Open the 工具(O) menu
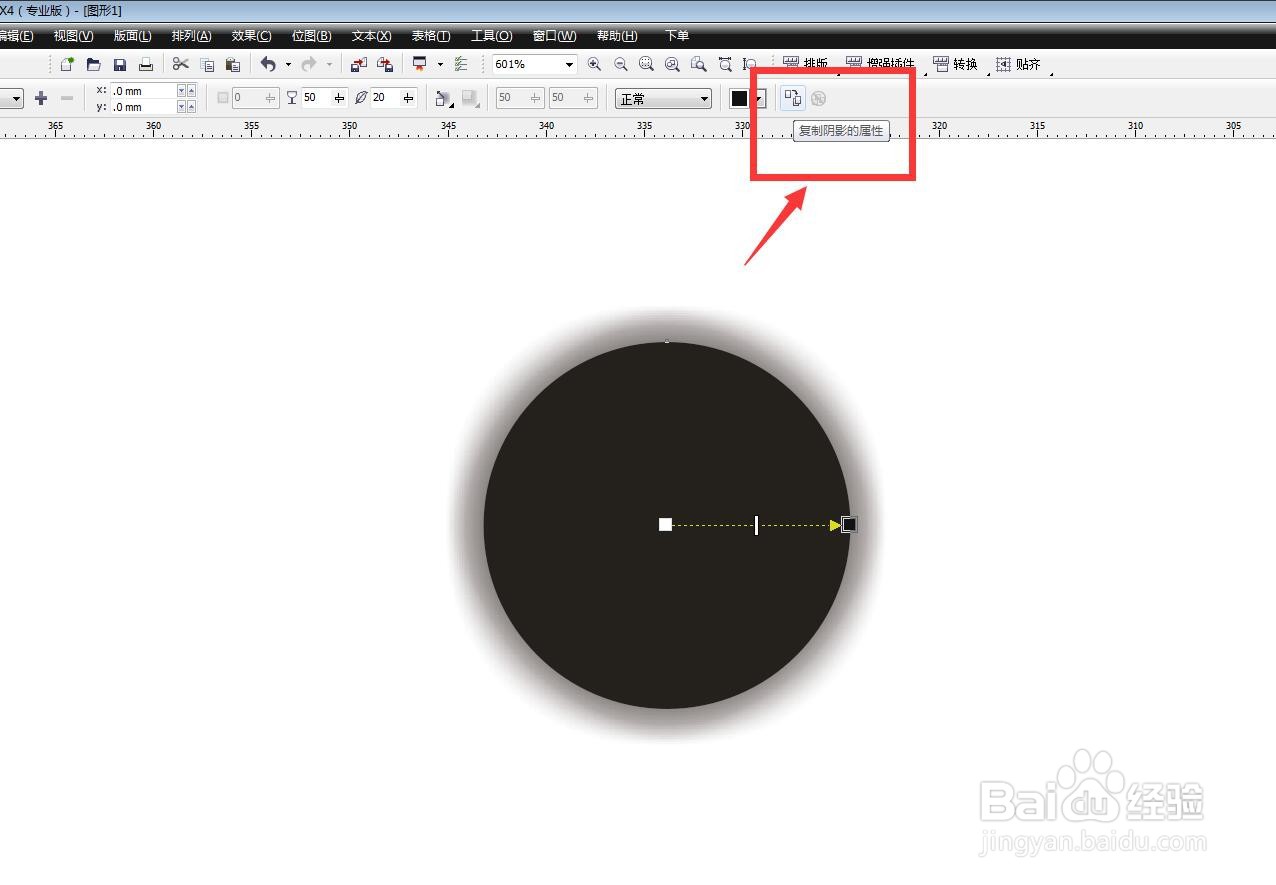The height and width of the screenshot is (885, 1276). [x=491, y=36]
